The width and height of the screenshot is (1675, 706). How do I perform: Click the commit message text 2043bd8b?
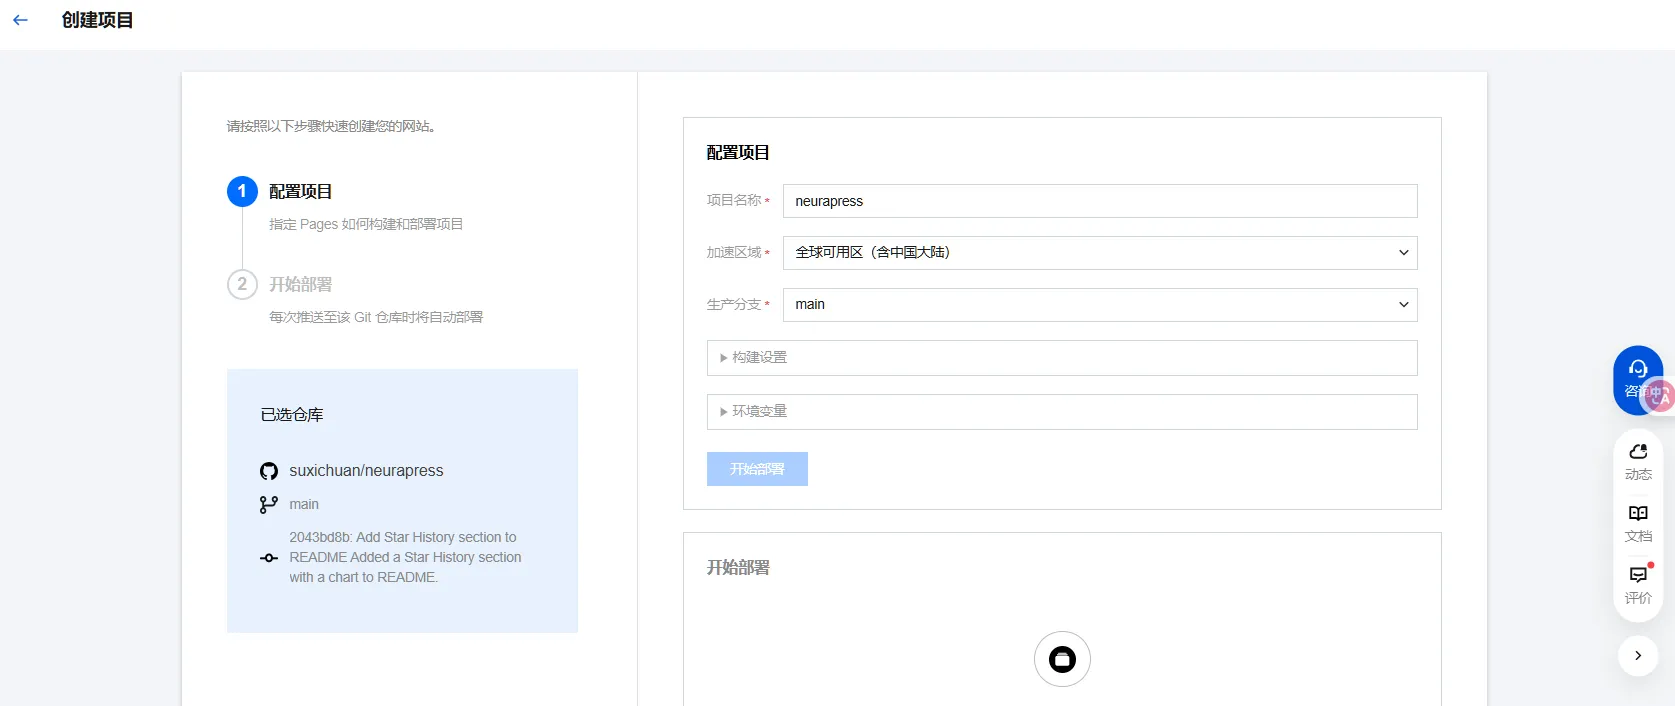pyautogui.click(x=405, y=557)
